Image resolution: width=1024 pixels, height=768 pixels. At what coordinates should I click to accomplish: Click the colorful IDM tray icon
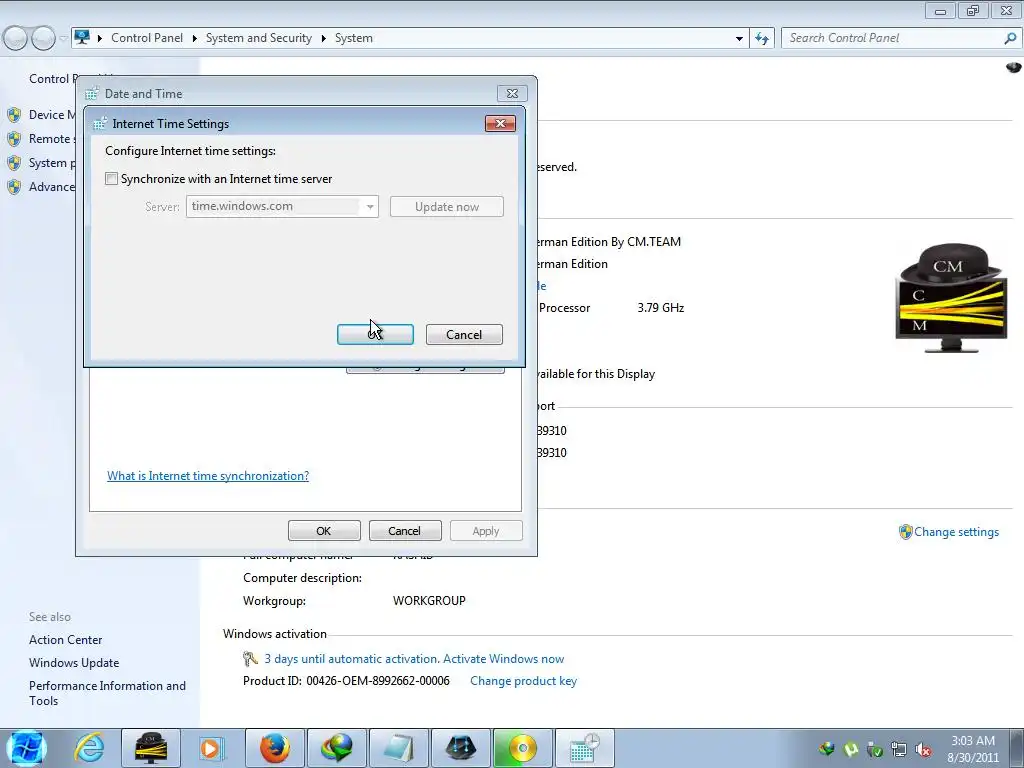click(827, 749)
